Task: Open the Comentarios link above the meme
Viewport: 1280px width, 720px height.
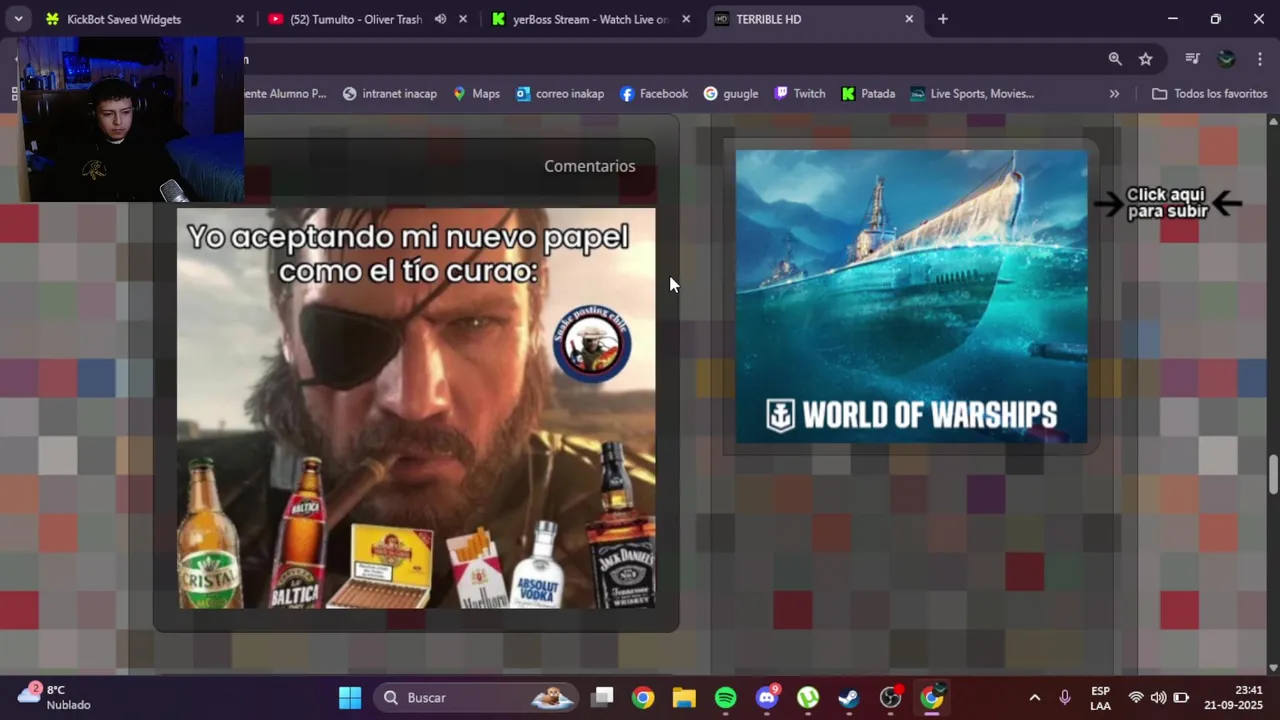Action: [589, 166]
